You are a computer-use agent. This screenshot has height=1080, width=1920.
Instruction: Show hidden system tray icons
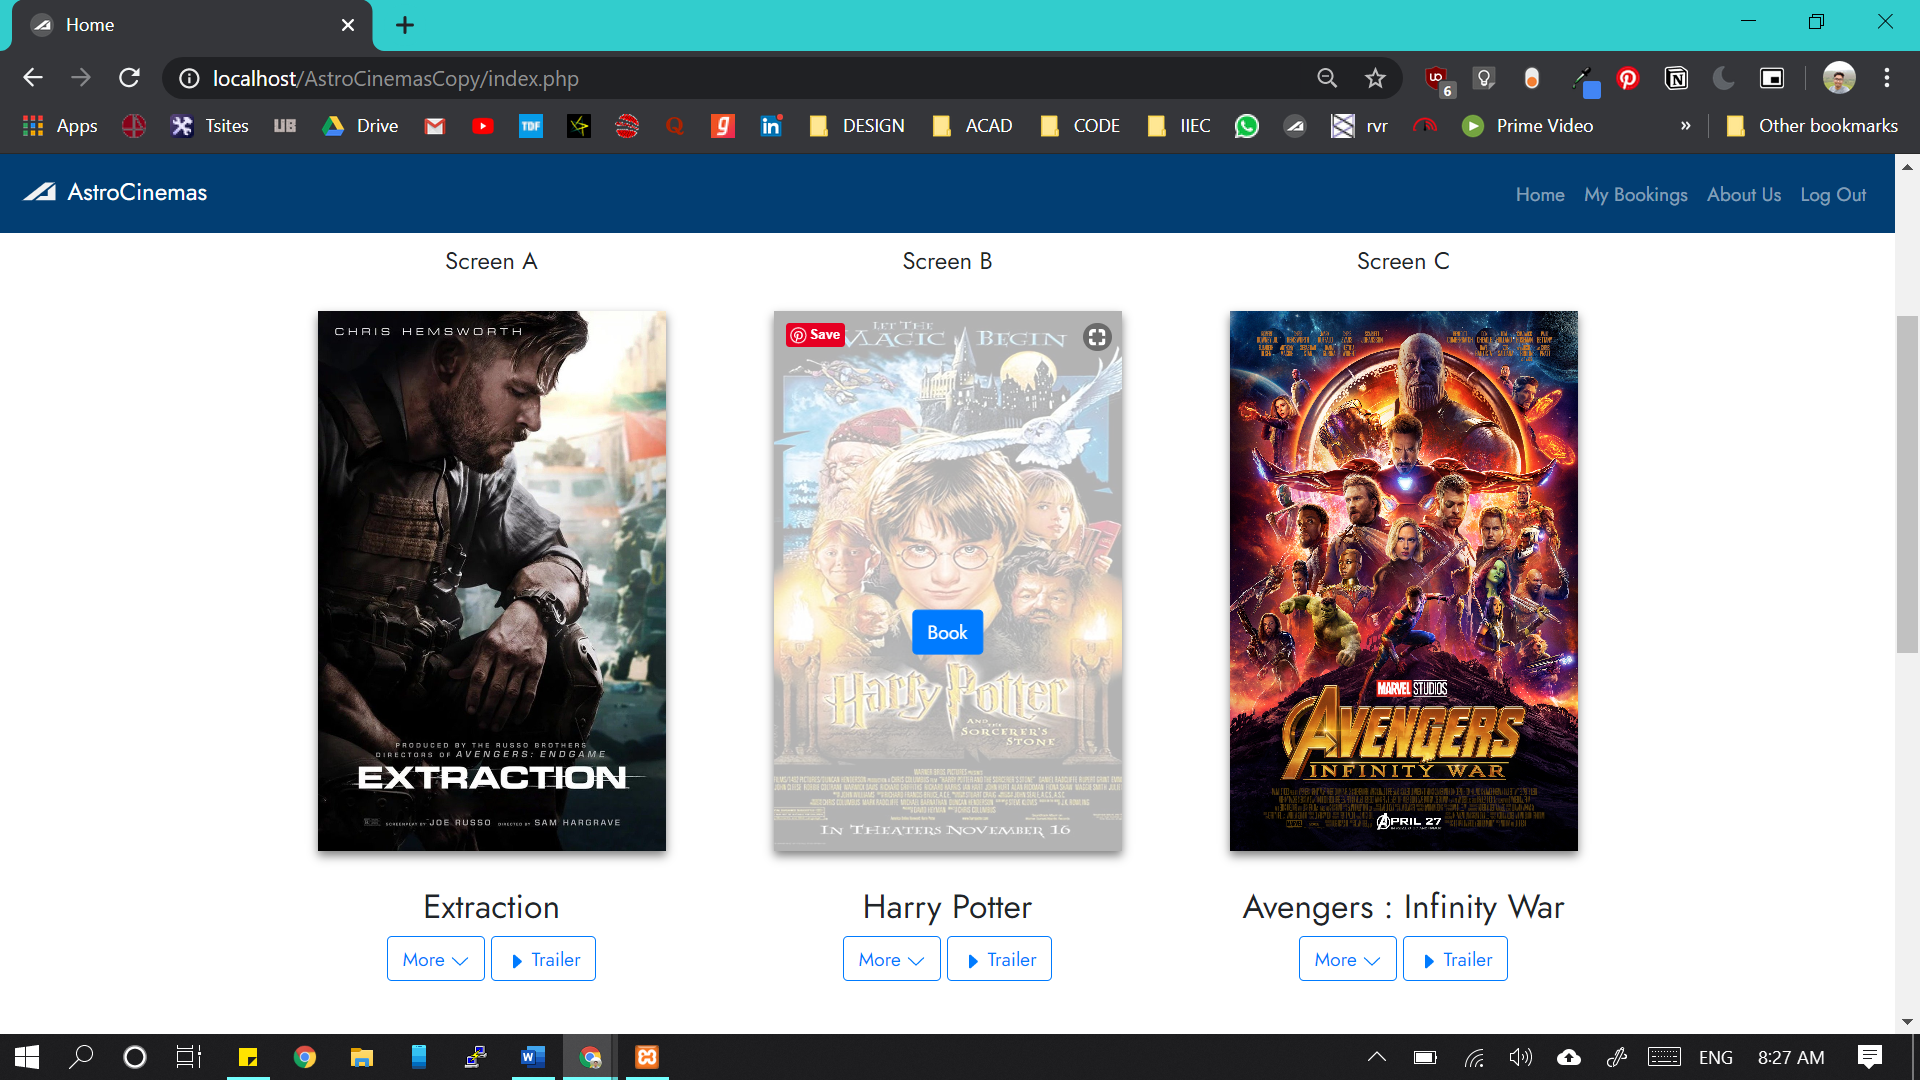point(1377,1057)
